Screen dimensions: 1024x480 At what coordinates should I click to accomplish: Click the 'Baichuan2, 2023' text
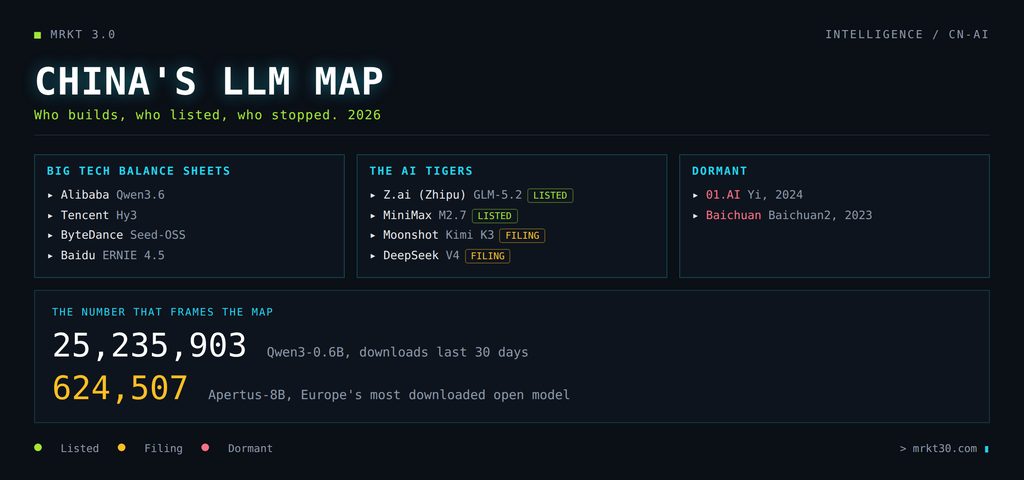[x=820, y=215]
